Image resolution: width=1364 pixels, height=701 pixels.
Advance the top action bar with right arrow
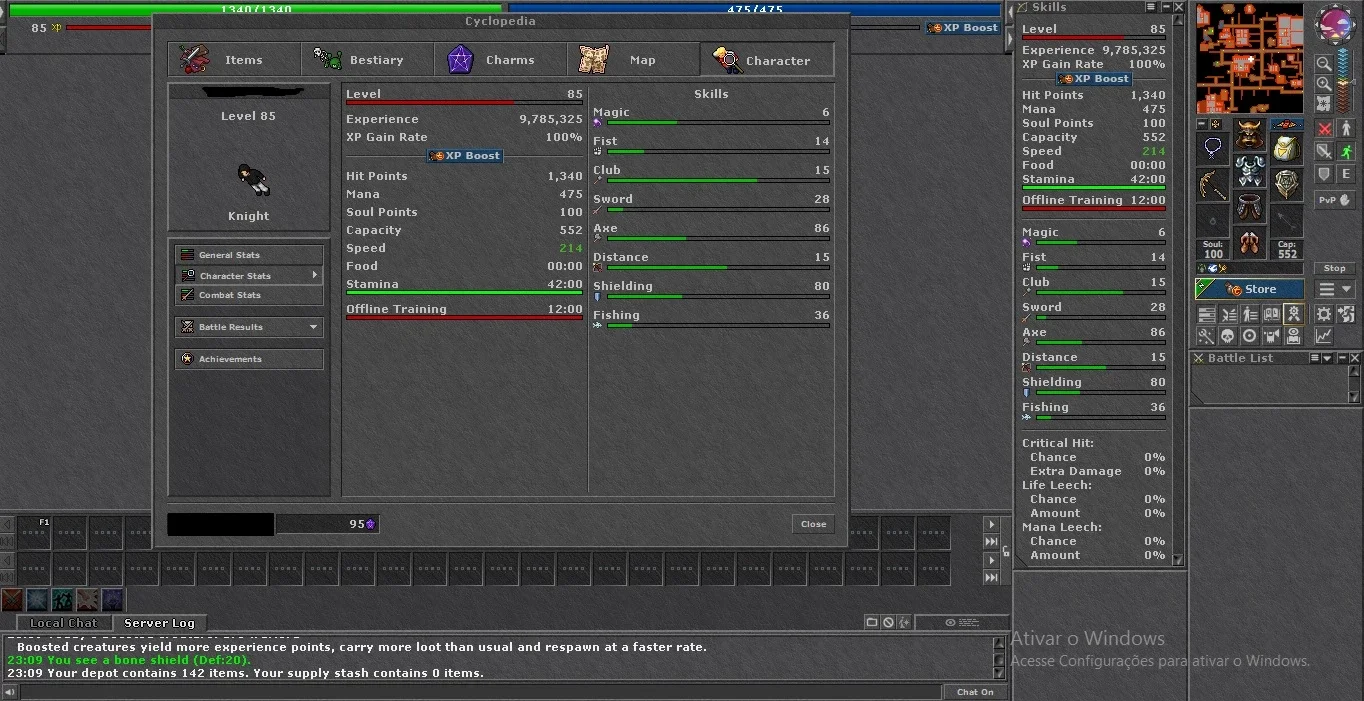pos(992,524)
